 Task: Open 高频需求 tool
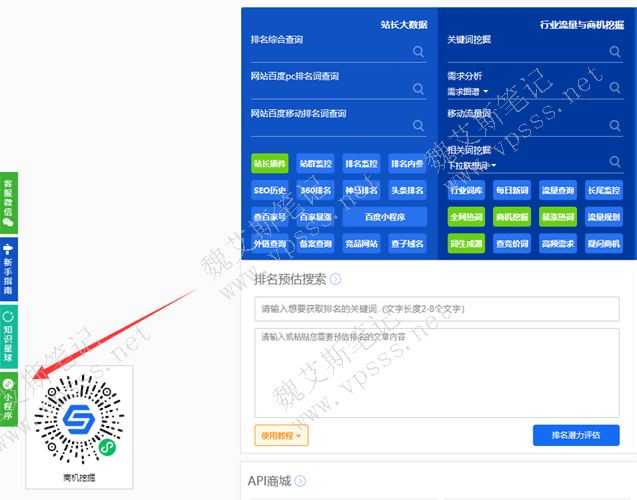coord(558,244)
